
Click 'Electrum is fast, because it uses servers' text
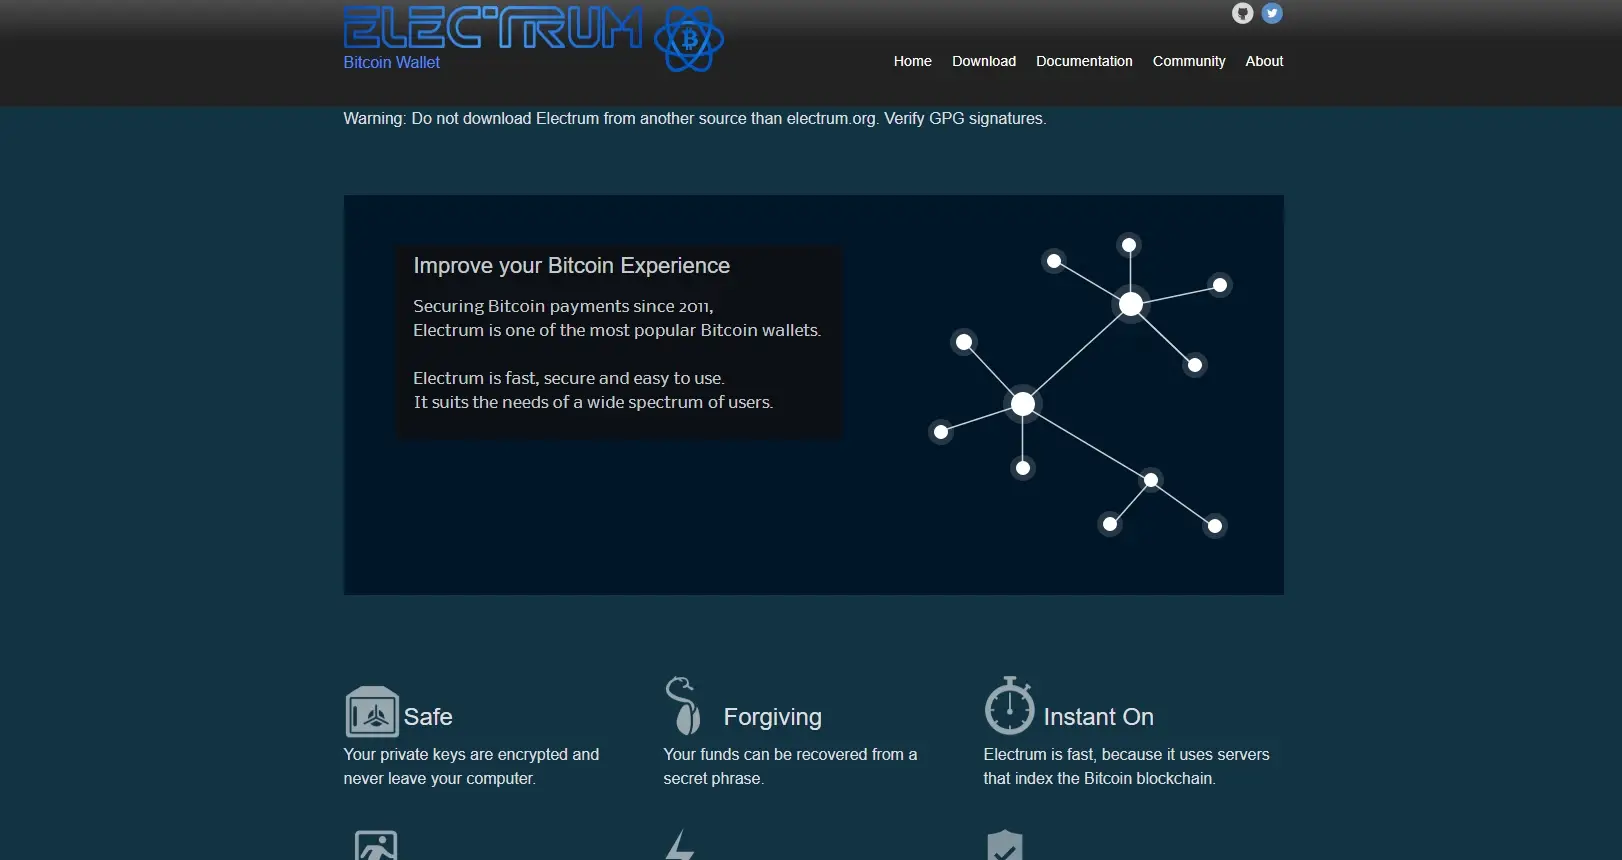click(x=1126, y=766)
